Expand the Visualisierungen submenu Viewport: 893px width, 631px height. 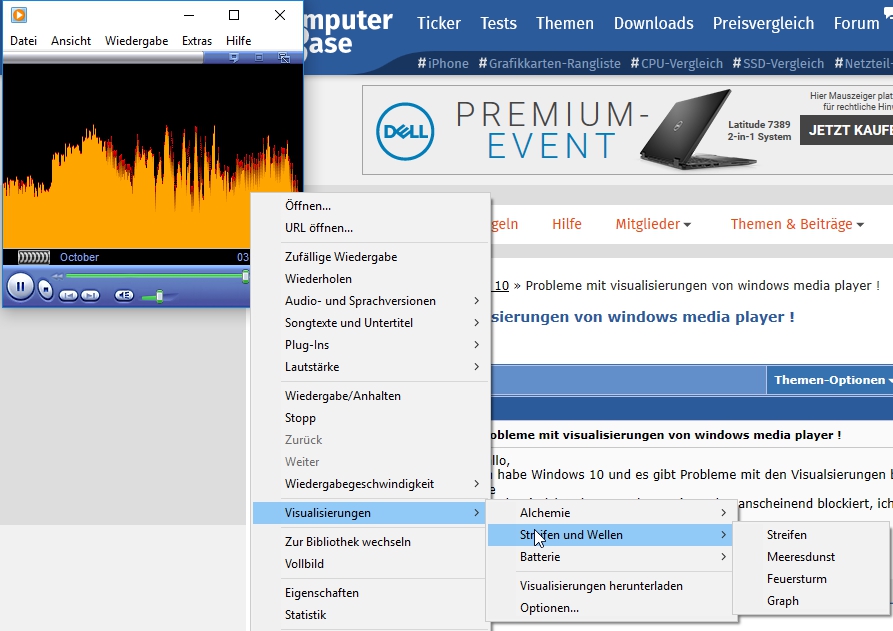coord(369,513)
